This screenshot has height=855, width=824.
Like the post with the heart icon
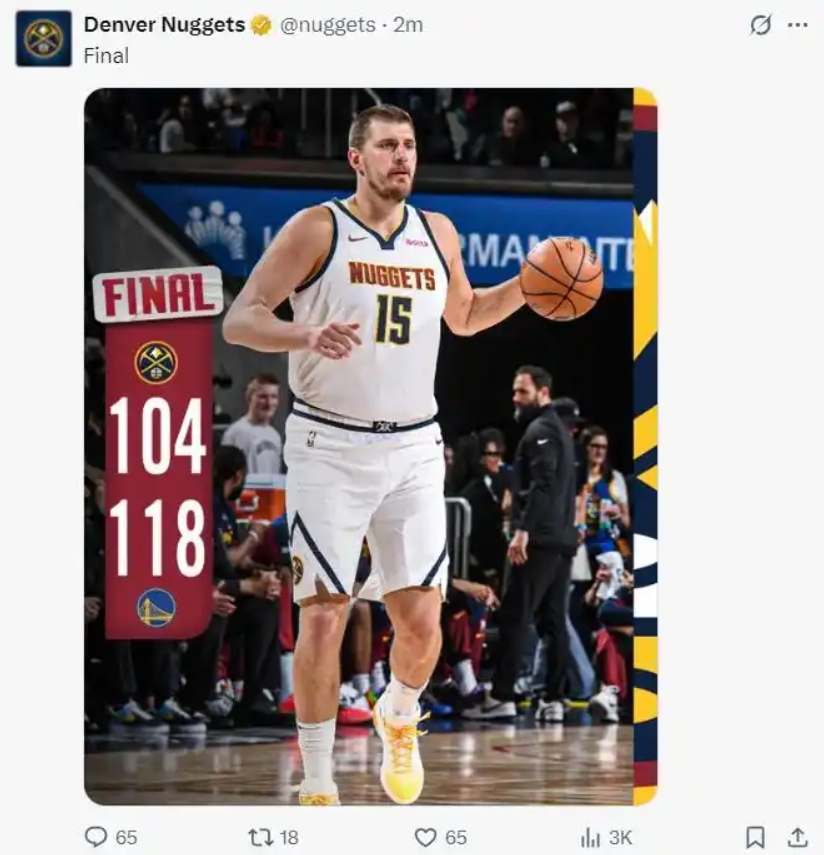(425, 837)
